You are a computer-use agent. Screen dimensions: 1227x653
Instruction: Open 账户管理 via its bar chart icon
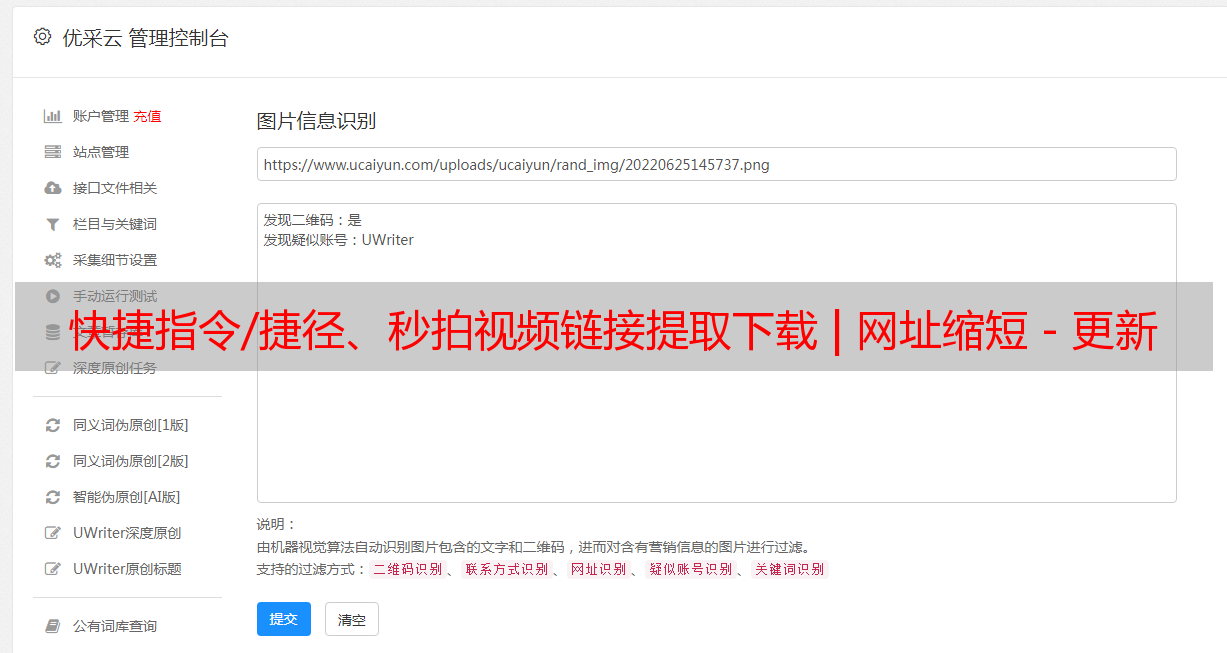(x=53, y=116)
